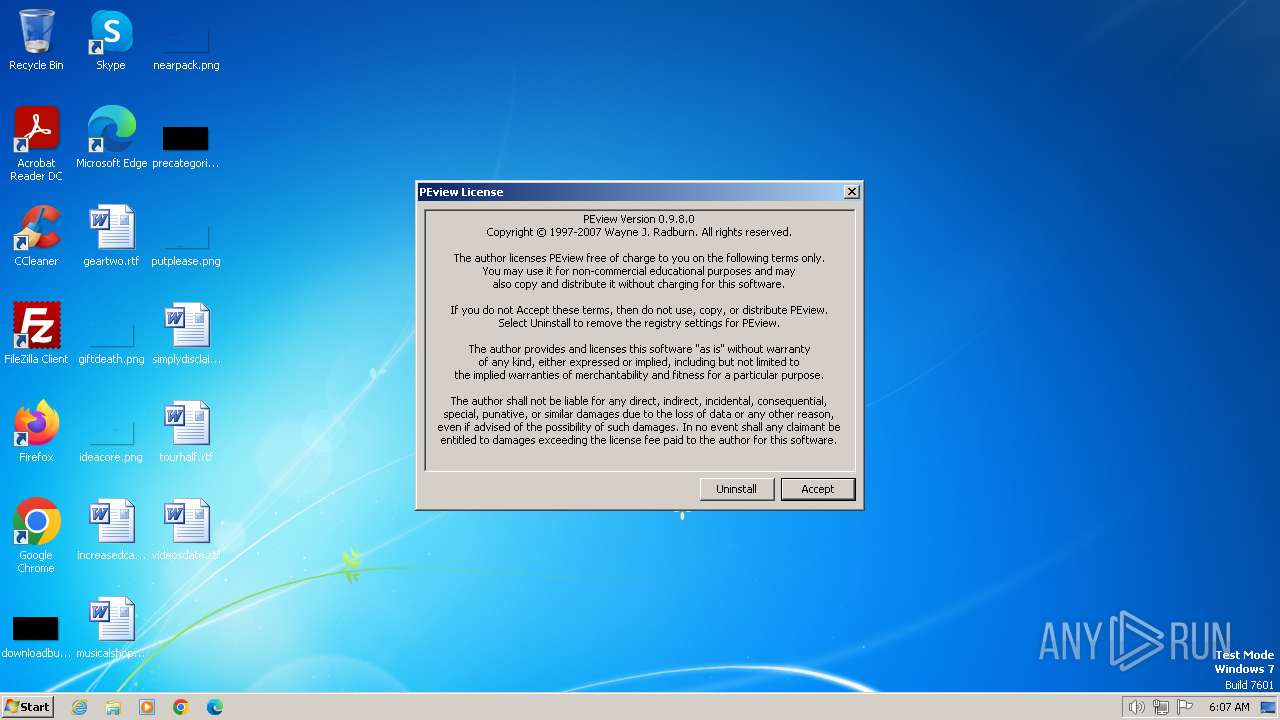Select the tourhalf.rtf document icon
This screenshot has height=720, width=1280.
point(186,432)
